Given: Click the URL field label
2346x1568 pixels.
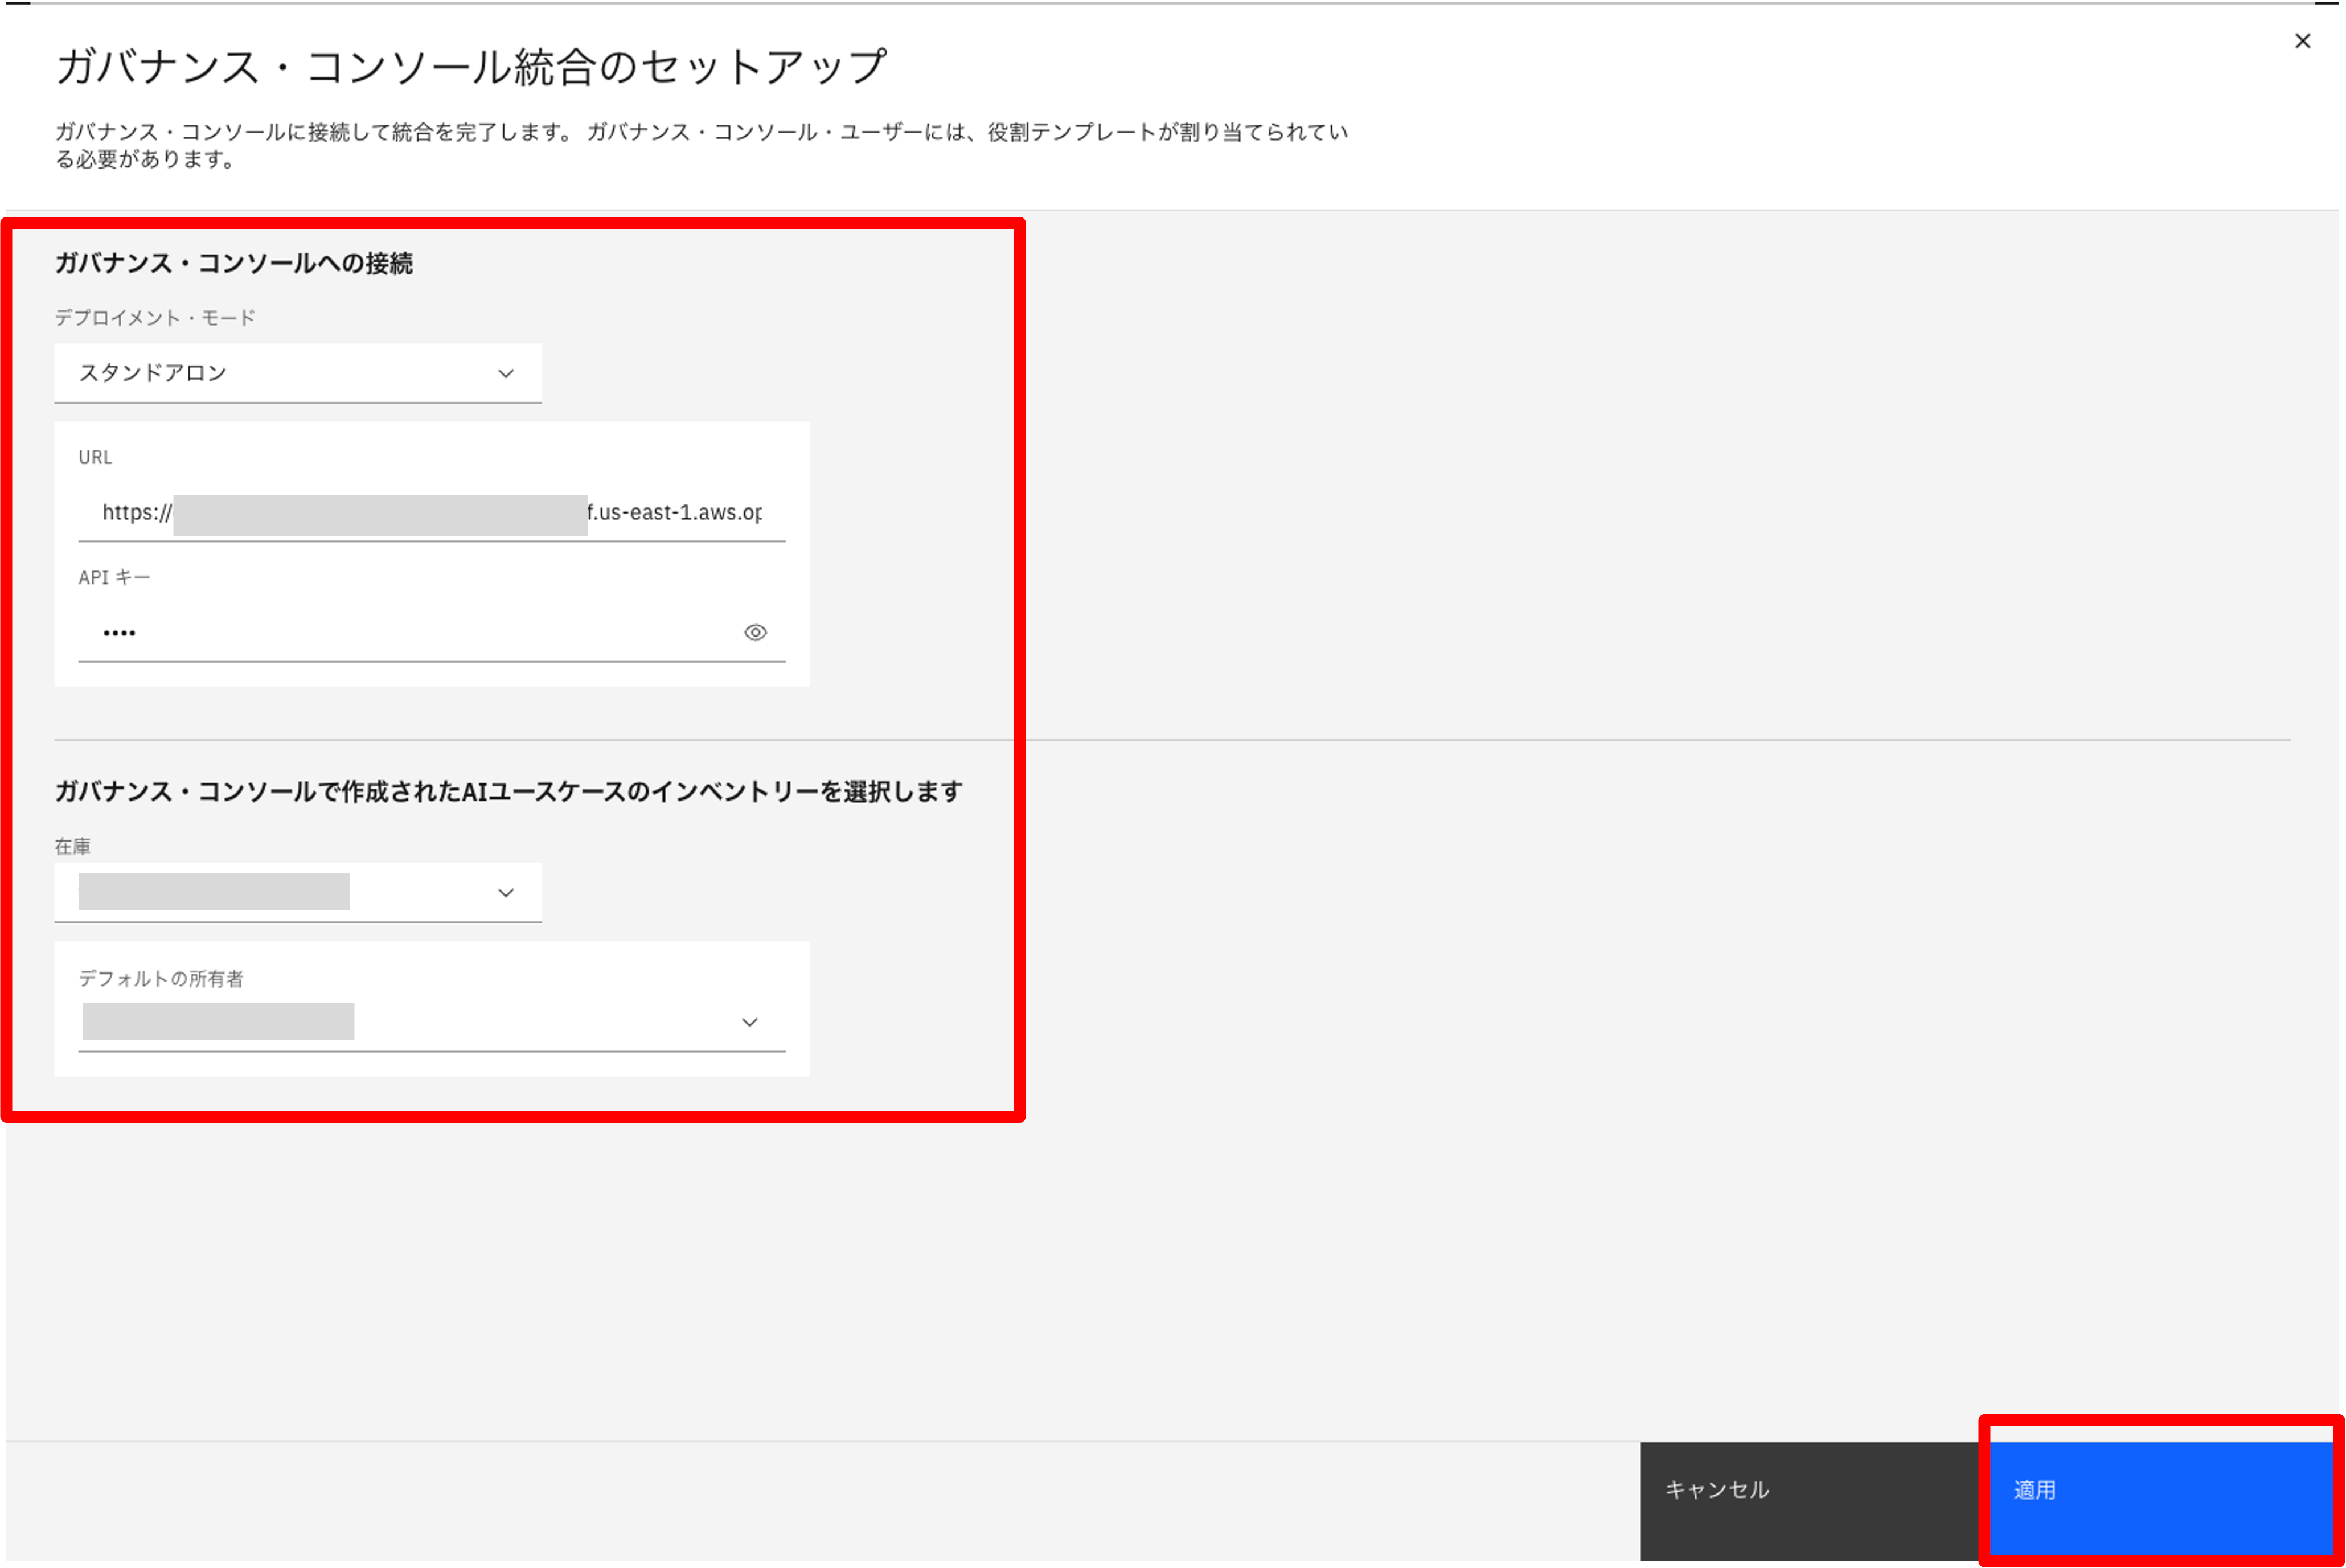Looking at the screenshot, I should (95, 457).
